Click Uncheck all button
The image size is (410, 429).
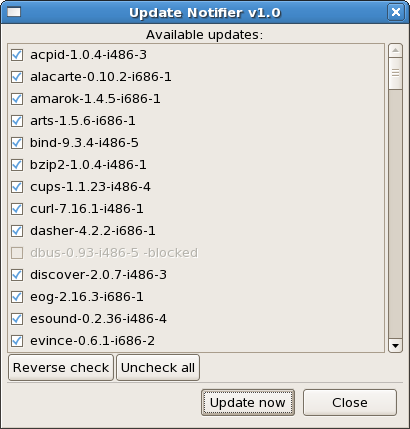pos(158,368)
